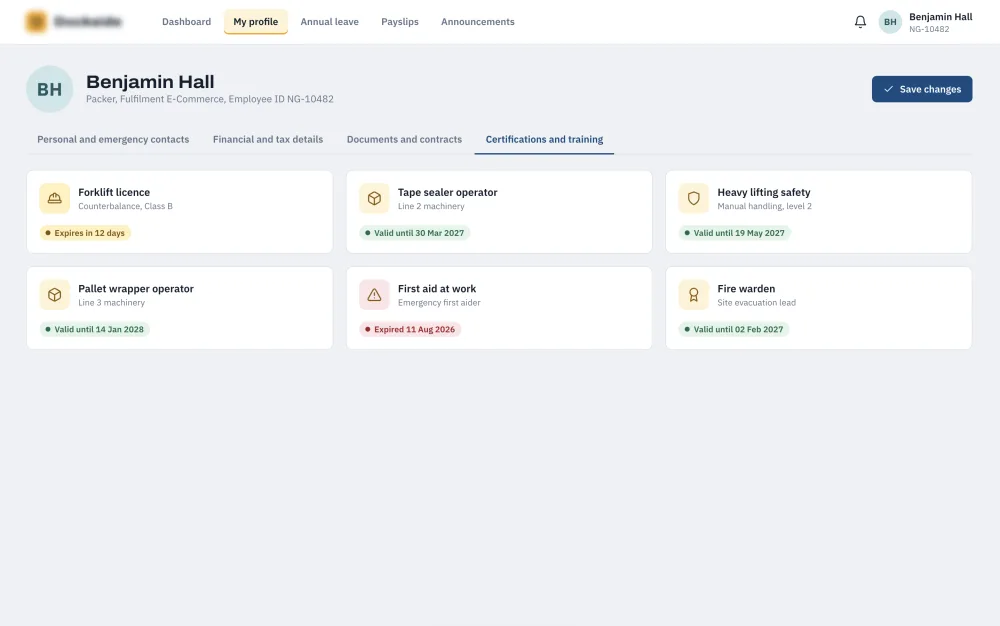Click the large BH profile avatar
Image resolution: width=1000 pixels, height=626 pixels.
(50, 89)
